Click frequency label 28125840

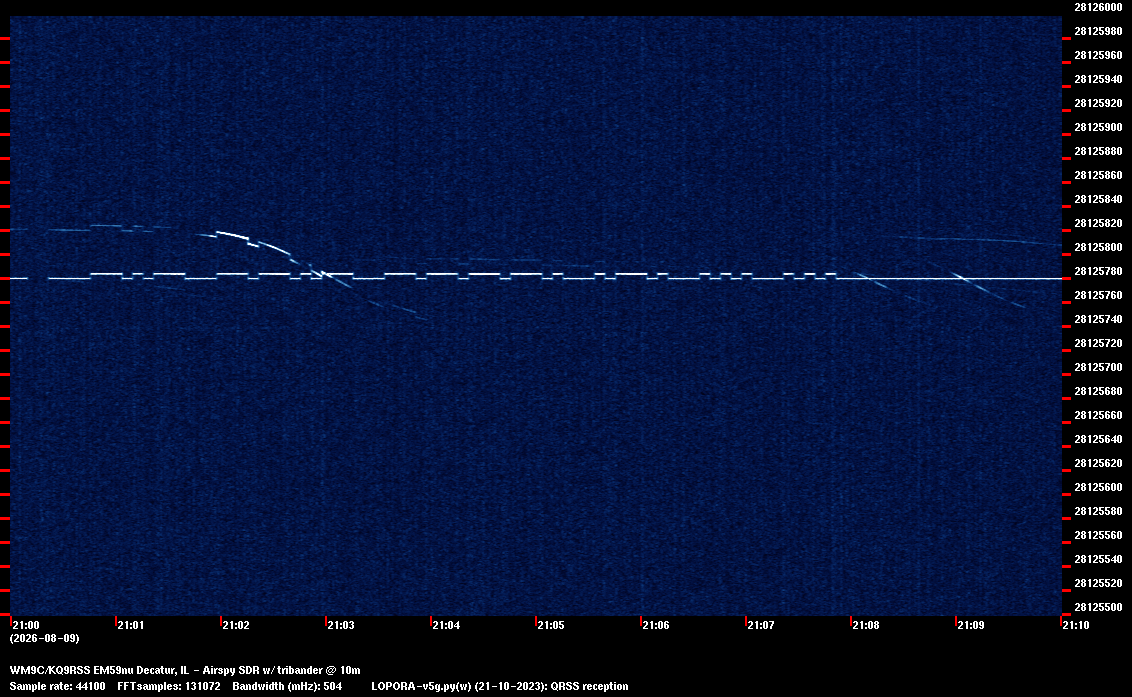[1098, 199]
